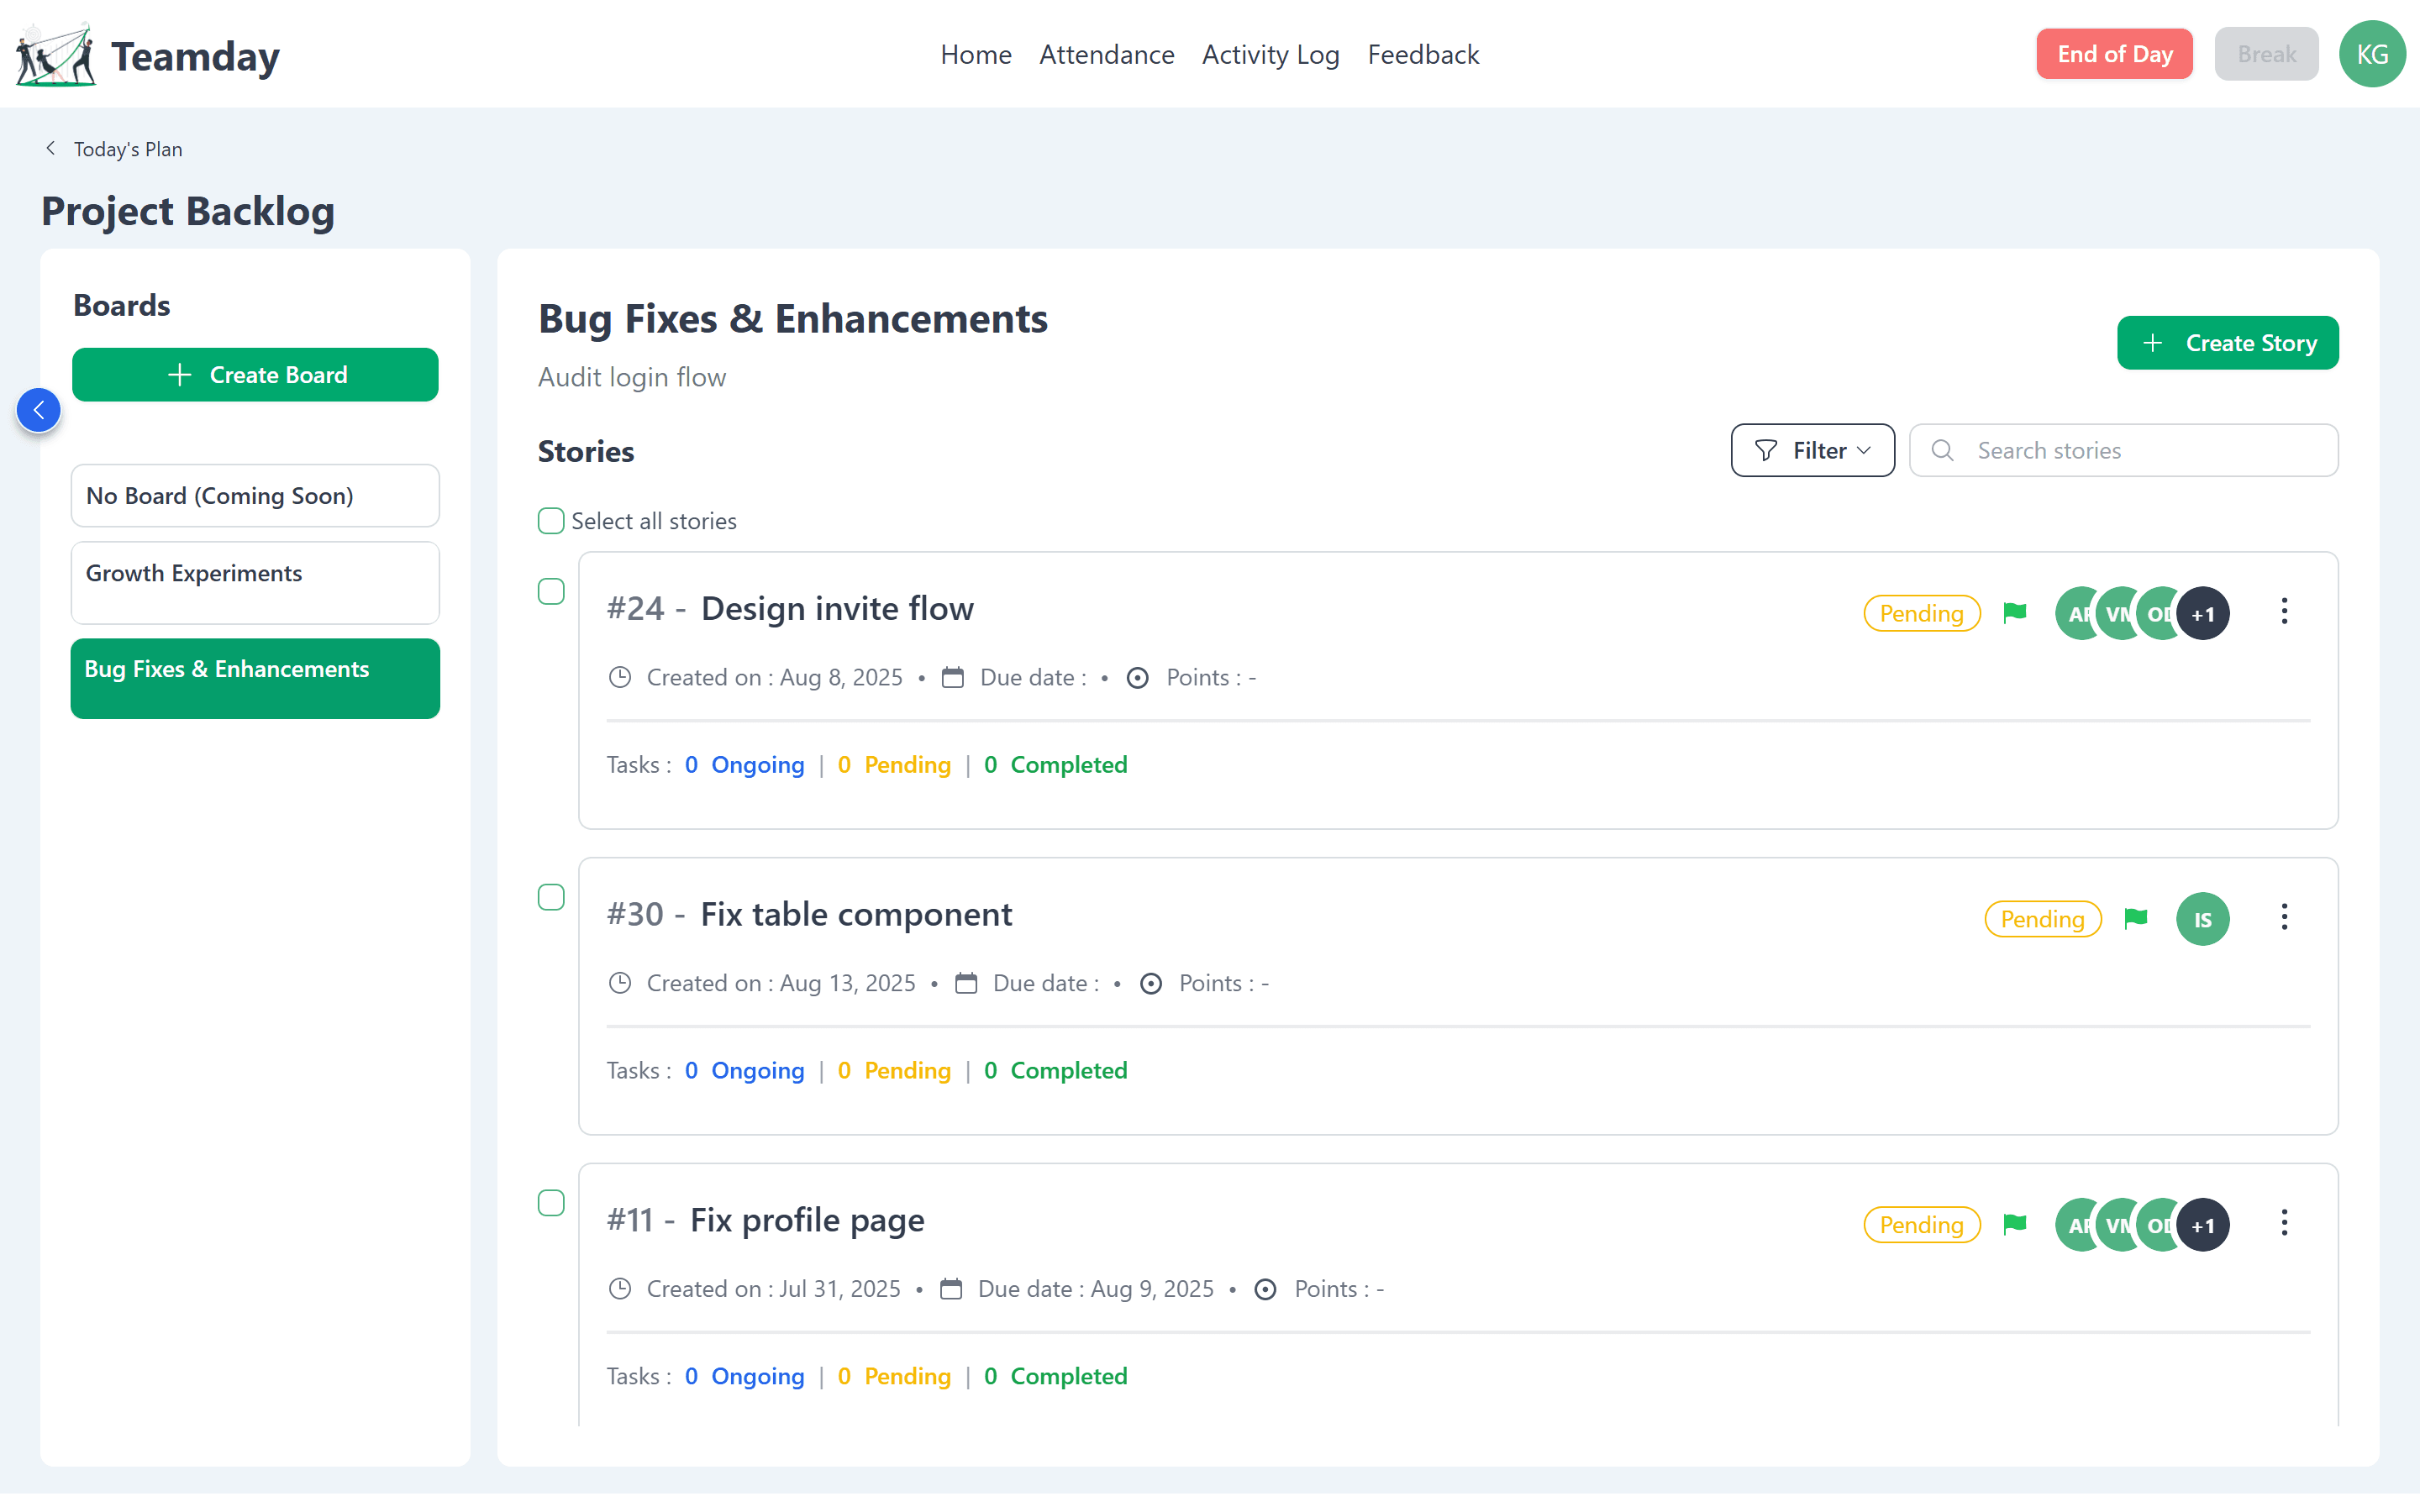Click green priority flag on Fix profile page
Viewport: 2420px width, 1512px height.
coord(2014,1224)
